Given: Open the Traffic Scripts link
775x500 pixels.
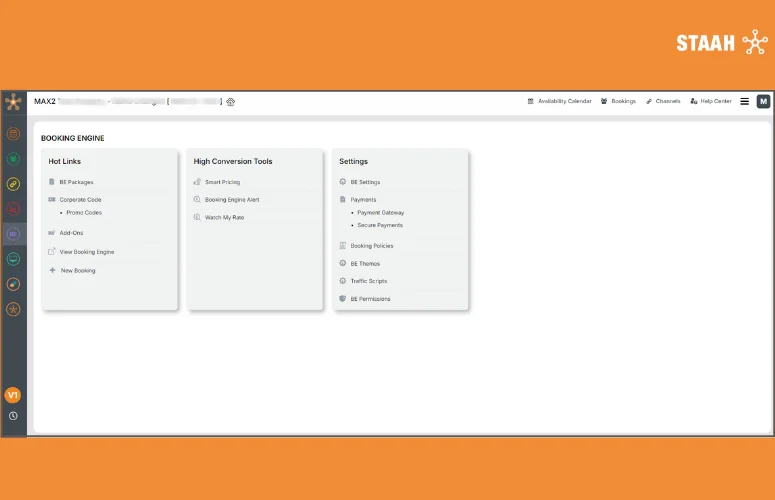Looking at the screenshot, I should click(369, 281).
